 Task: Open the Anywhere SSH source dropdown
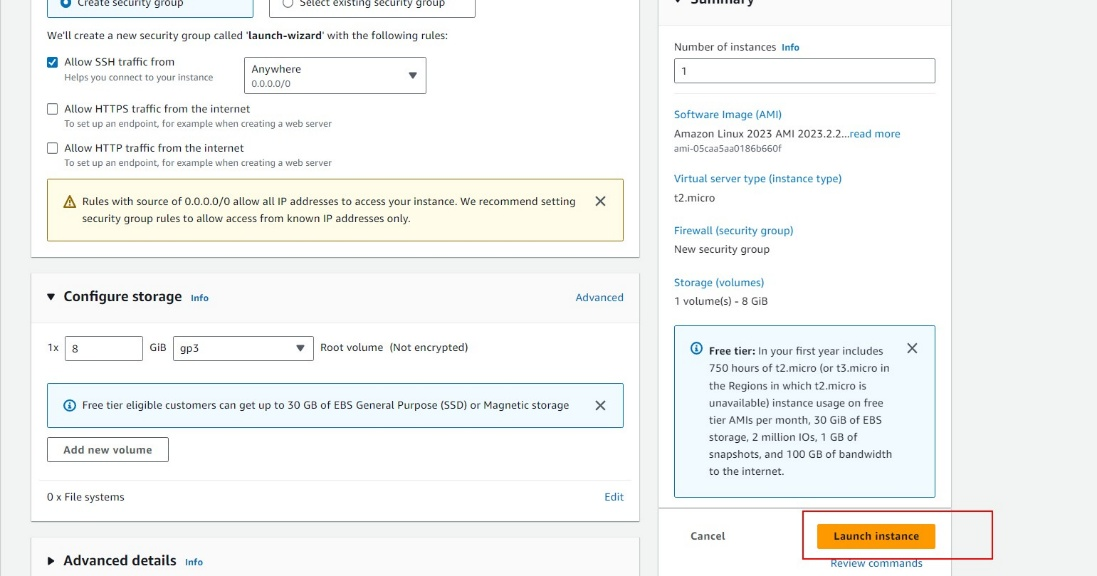[335, 76]
